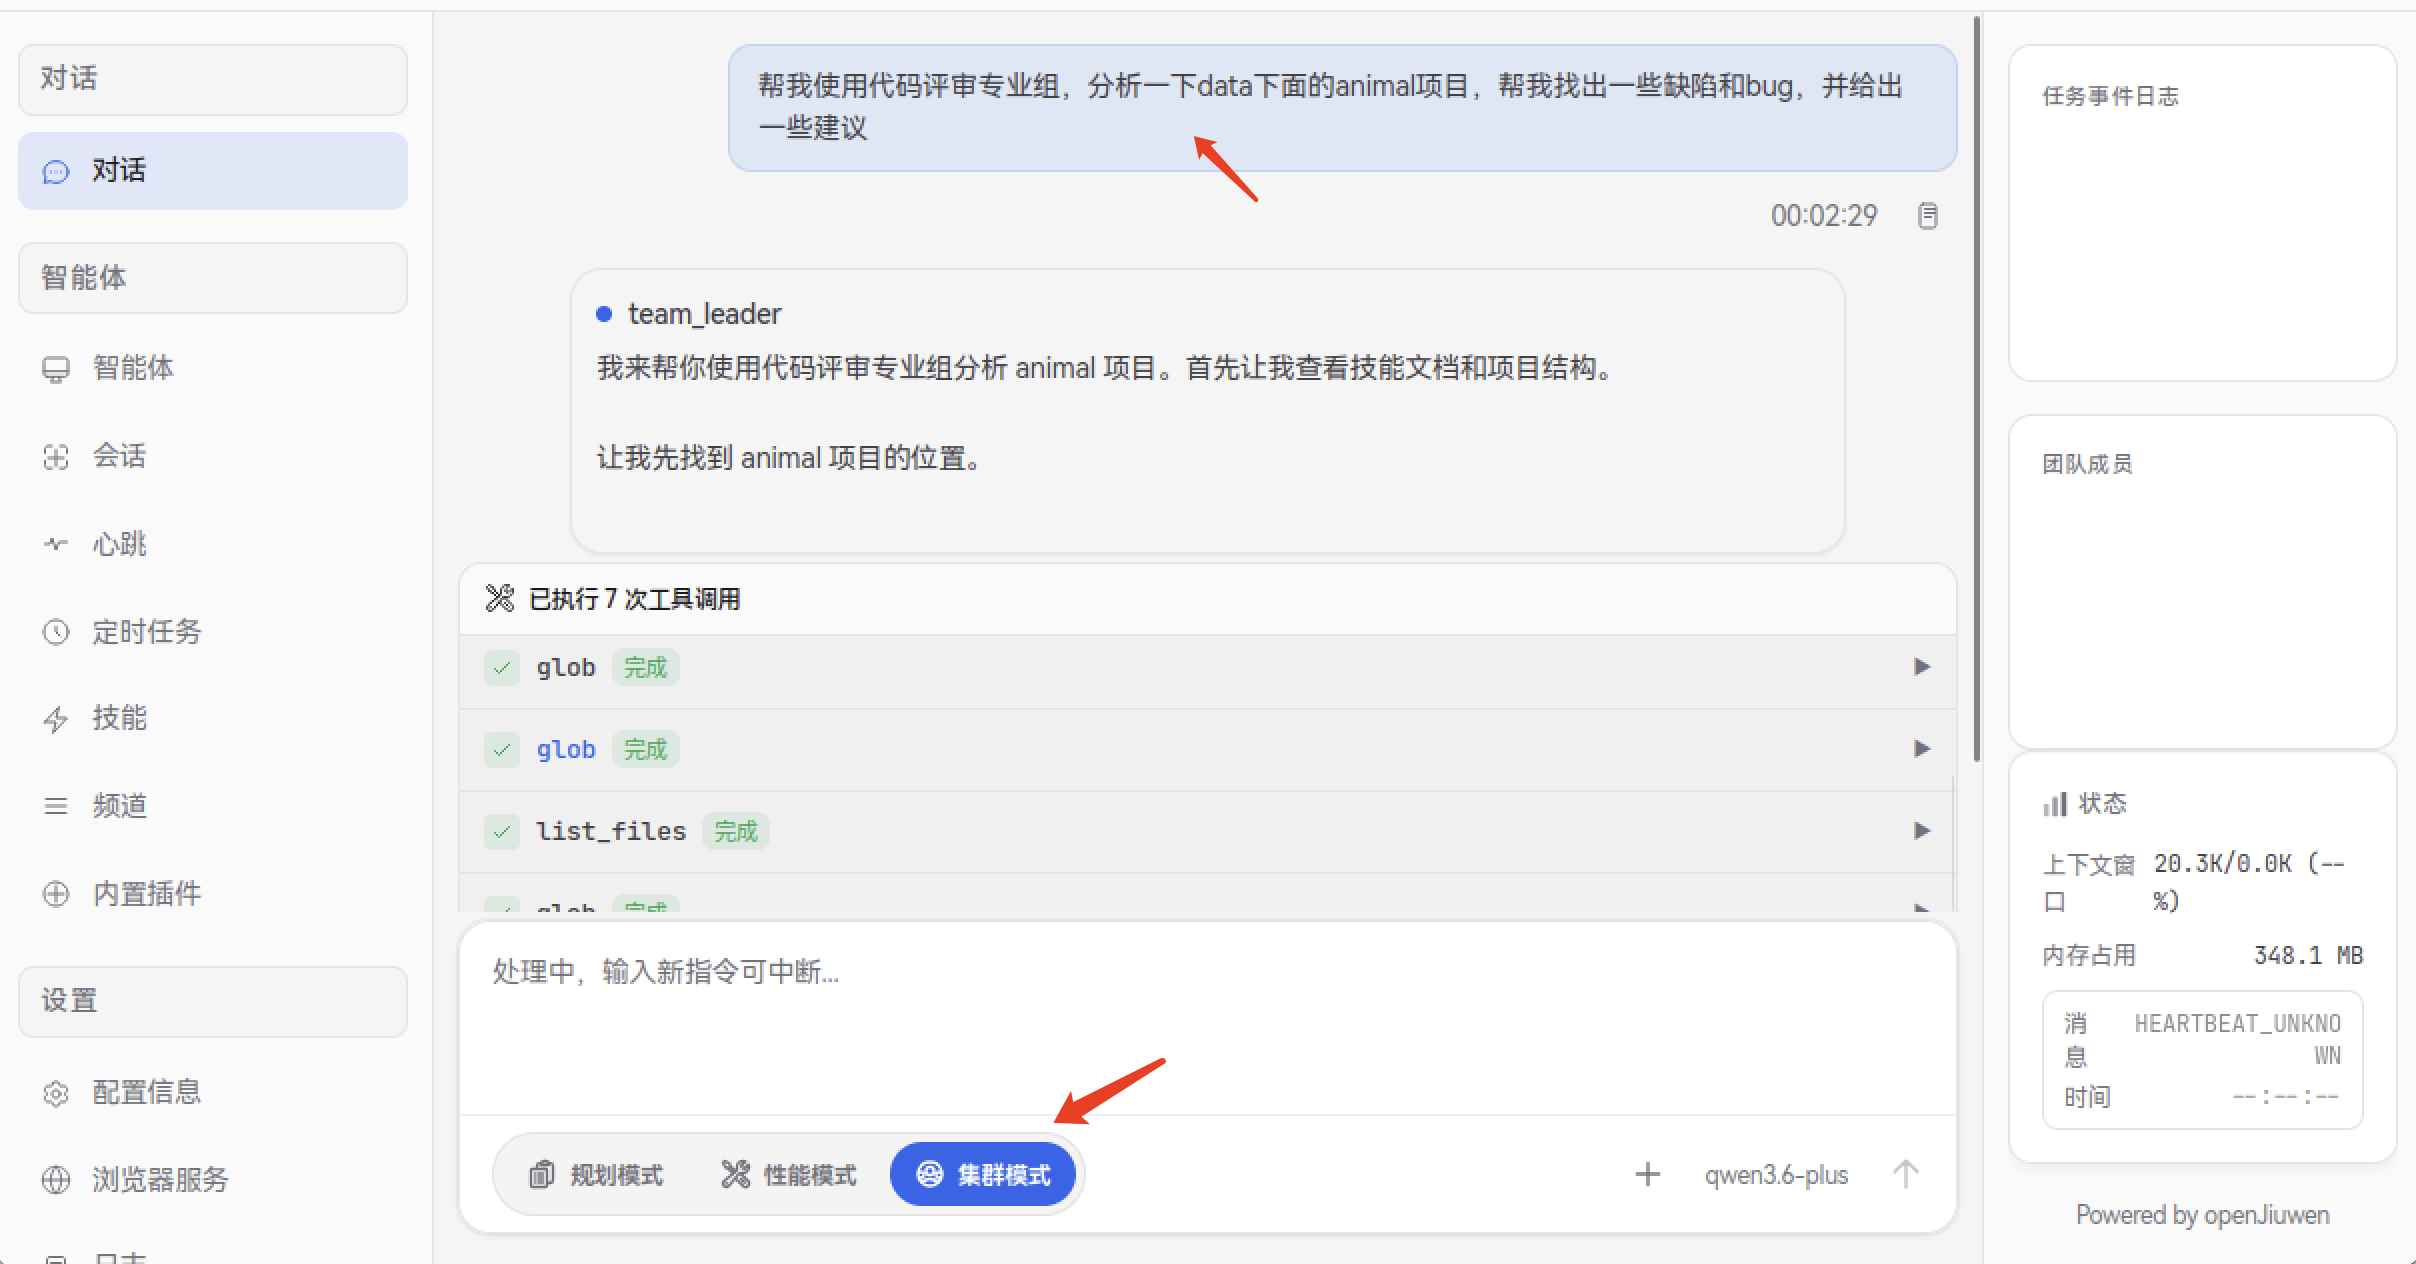This screenshot has height=1264, width=2416.
Task: Click the 任务事件日志 panel title
Action: coord(2110,96)
